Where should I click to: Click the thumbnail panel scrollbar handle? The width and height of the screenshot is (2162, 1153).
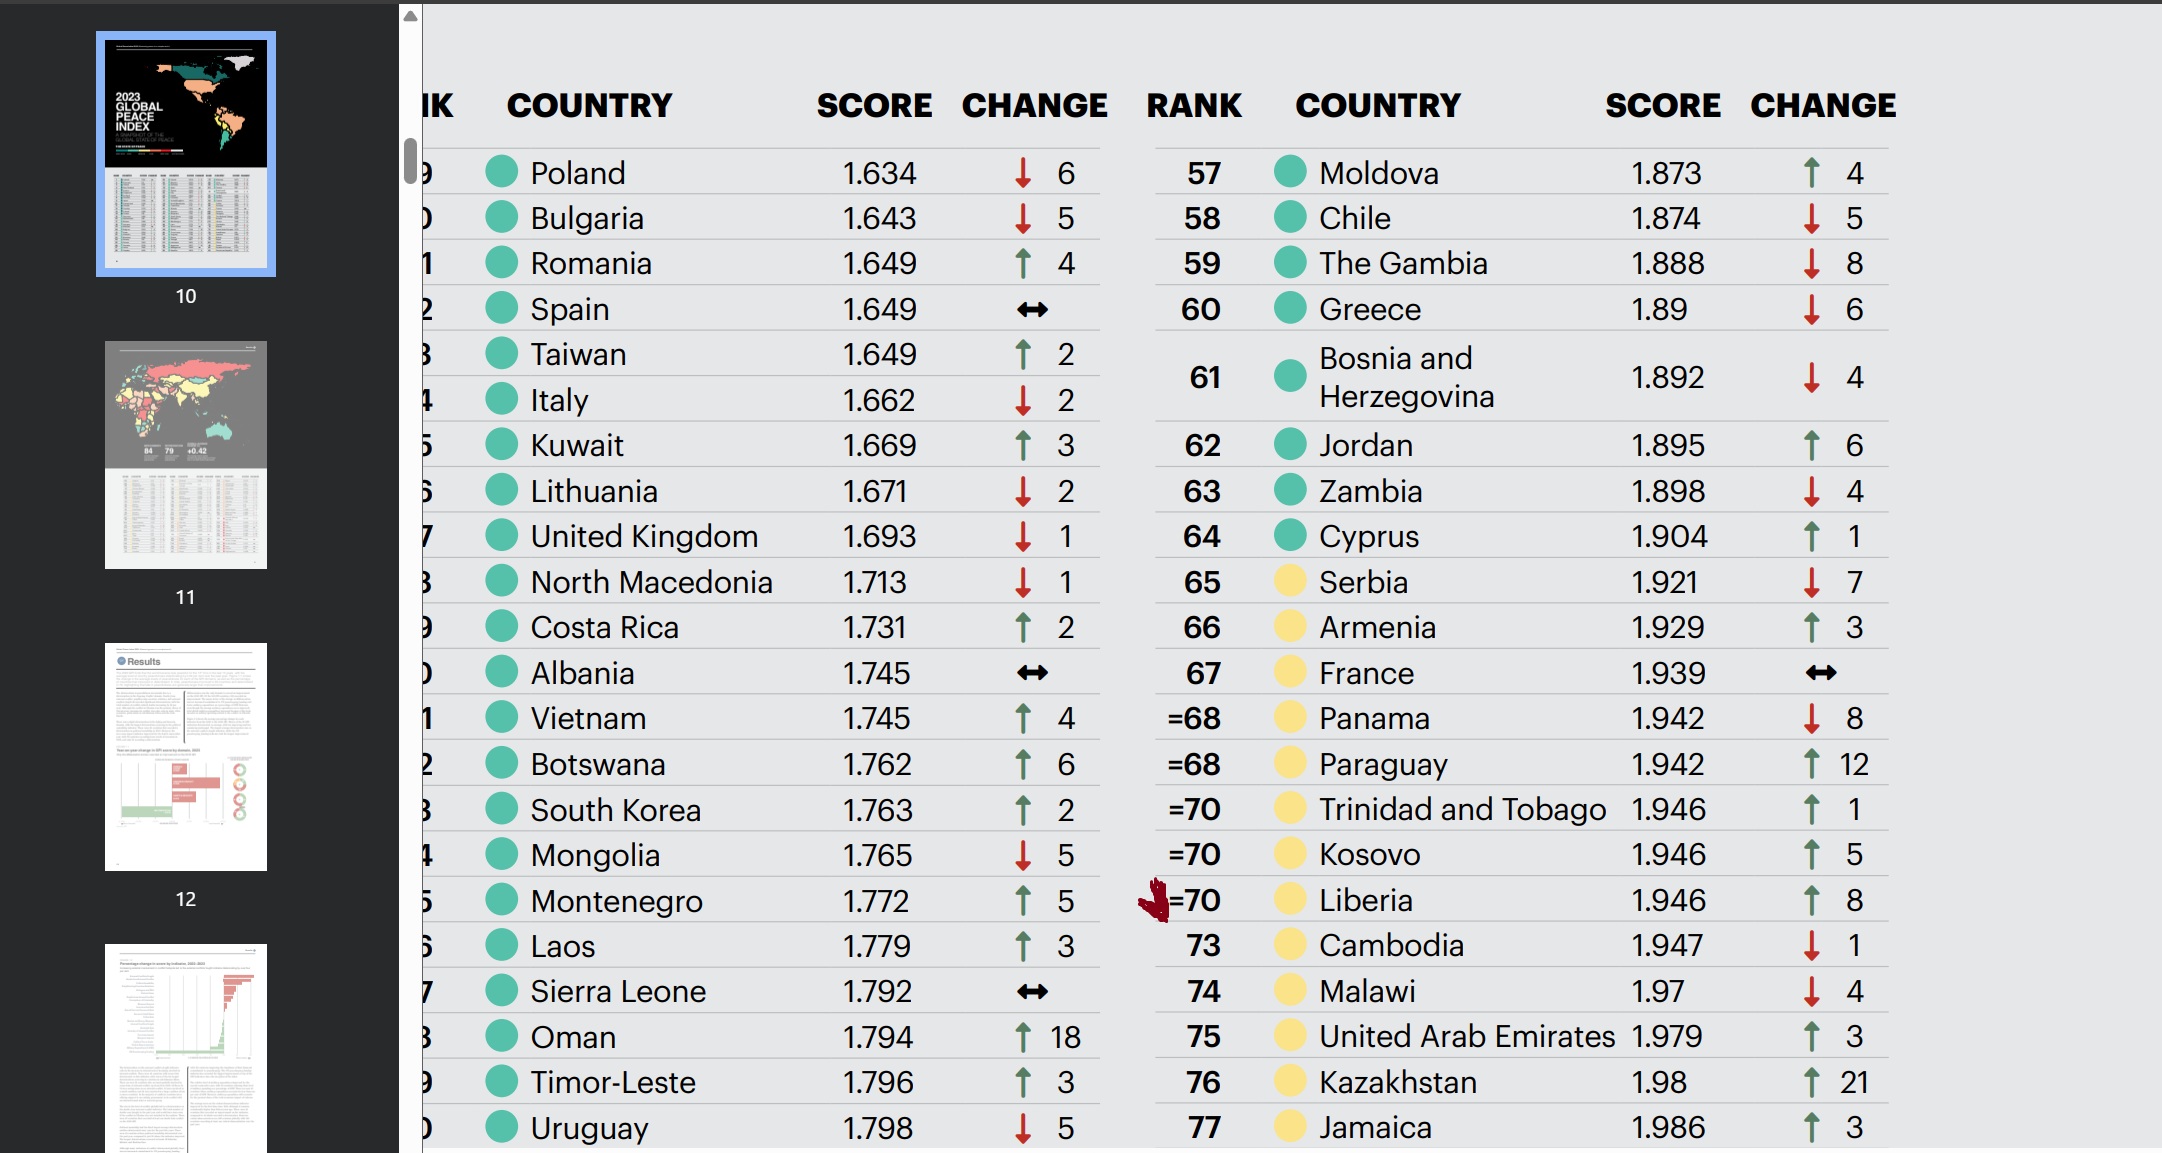point(410,161)
